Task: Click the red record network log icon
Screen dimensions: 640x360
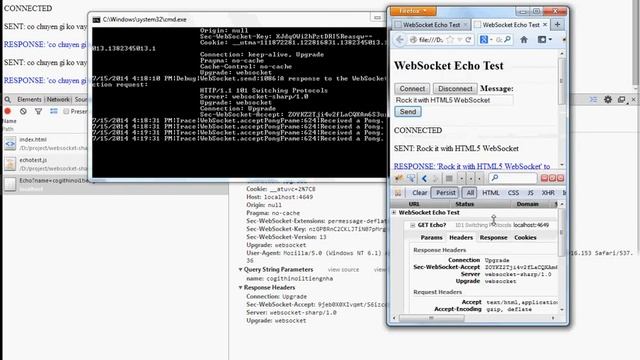Action: point(8,111)
